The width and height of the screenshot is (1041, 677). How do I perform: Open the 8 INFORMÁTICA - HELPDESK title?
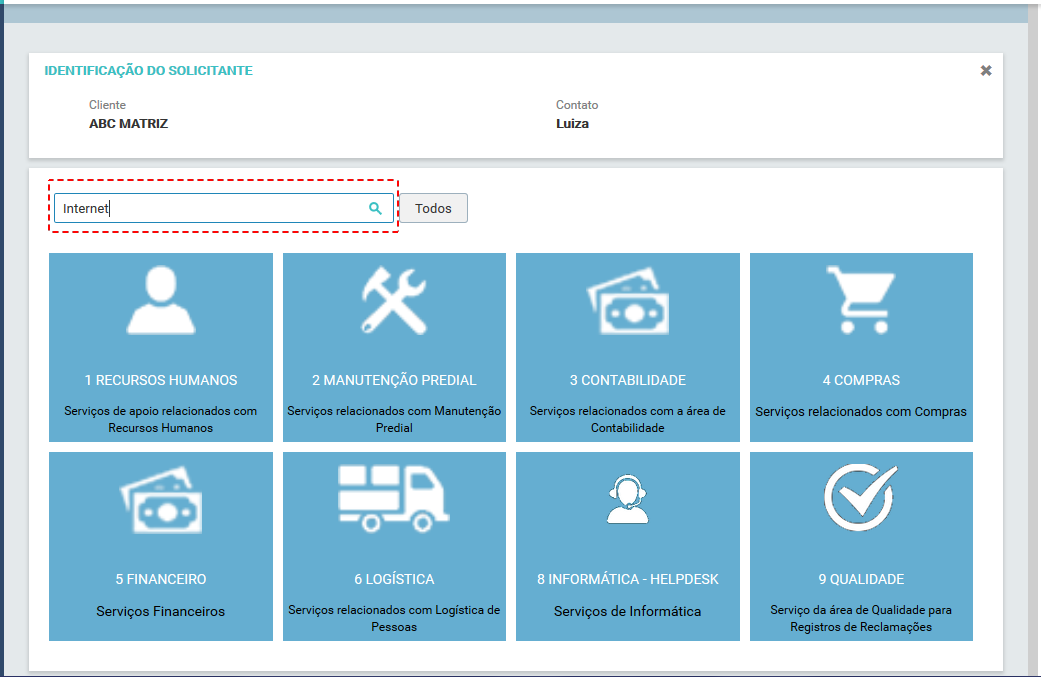click(x=627, y=579)
